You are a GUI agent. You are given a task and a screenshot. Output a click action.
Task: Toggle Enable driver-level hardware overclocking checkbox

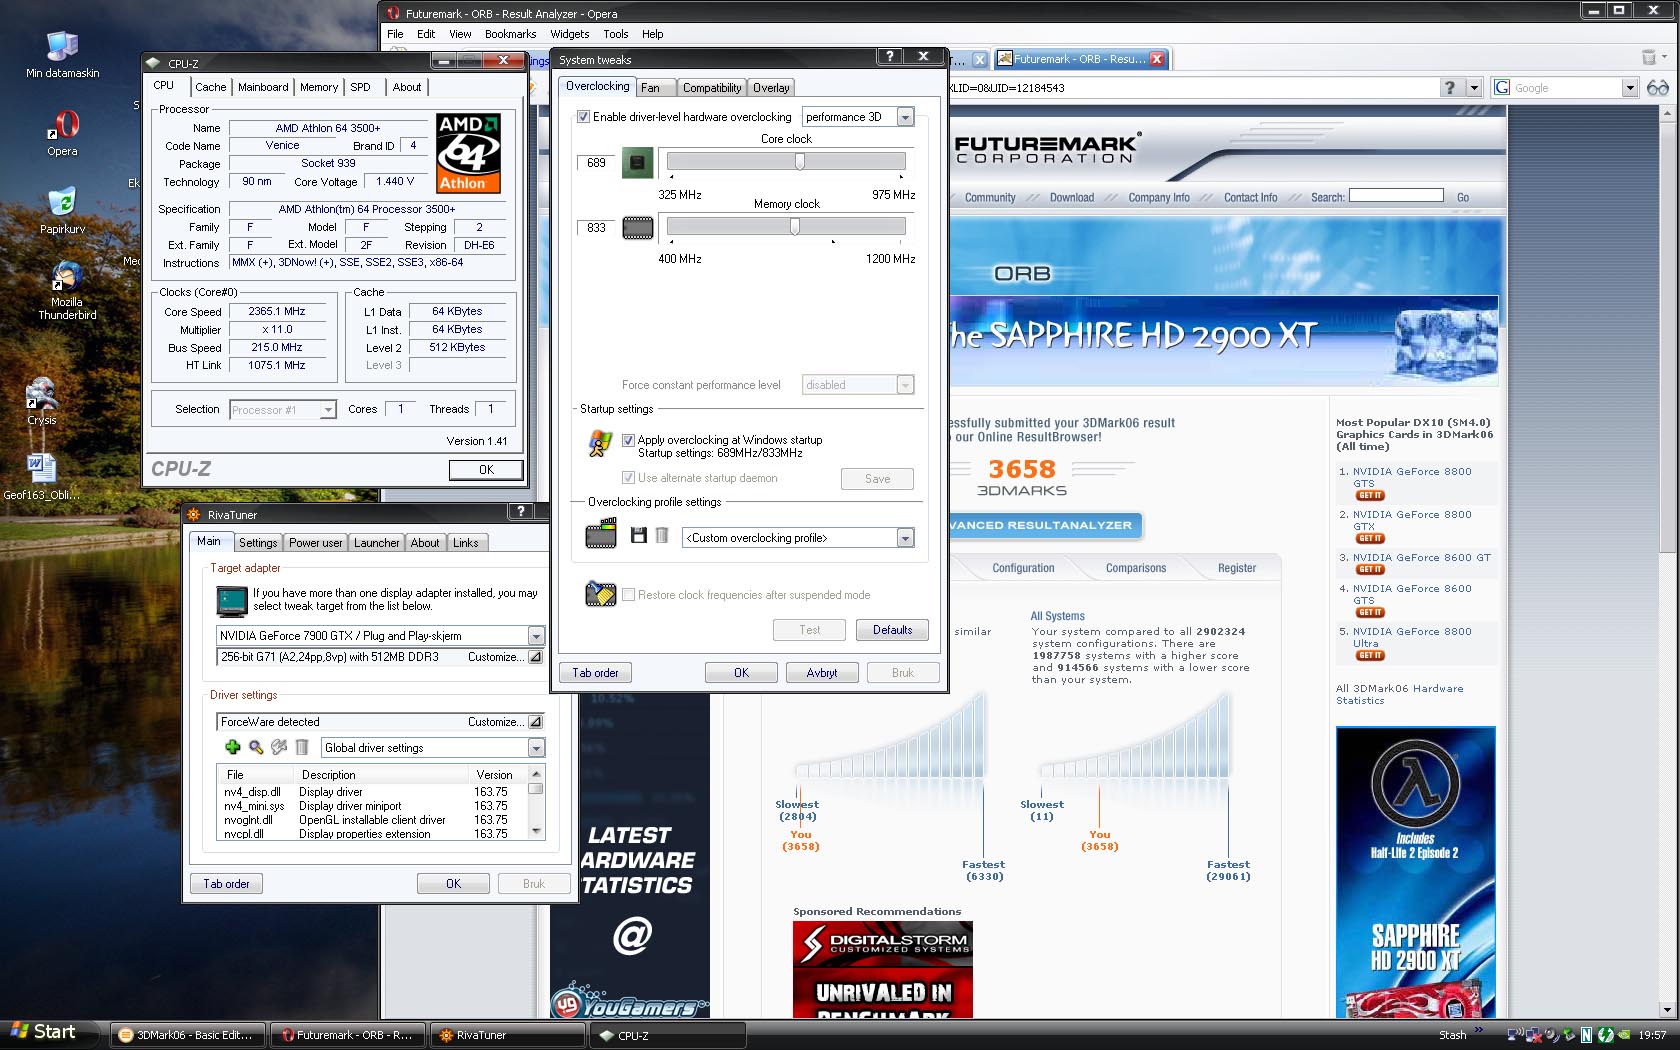click(x=583, y=117)
